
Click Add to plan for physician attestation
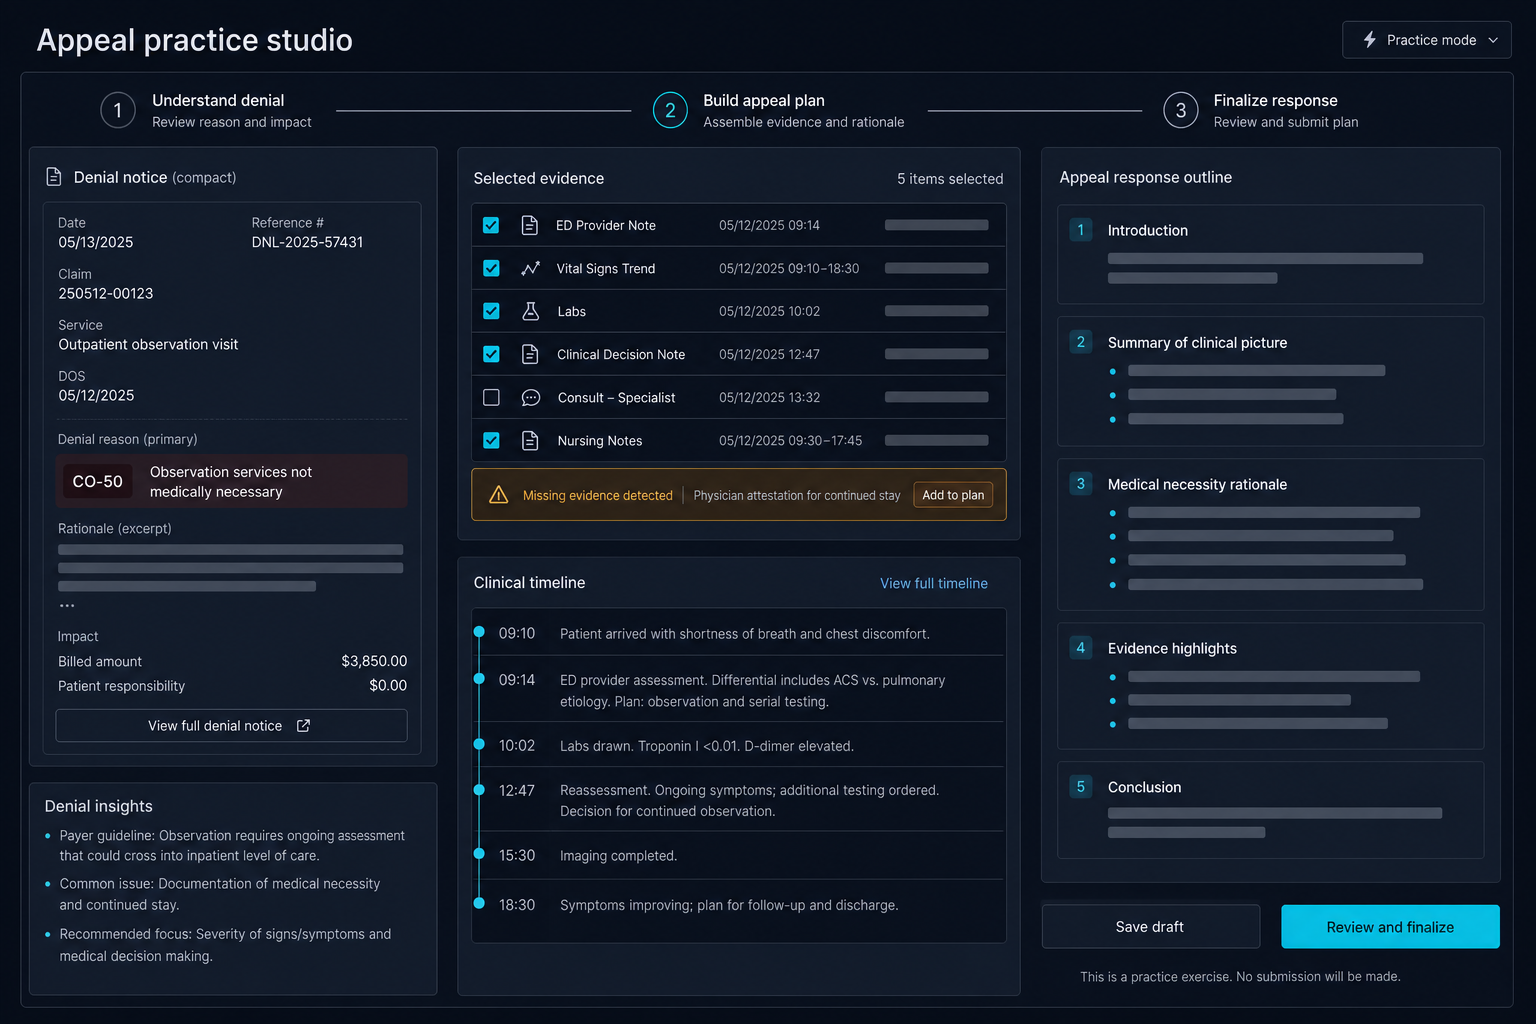point(953,495)
